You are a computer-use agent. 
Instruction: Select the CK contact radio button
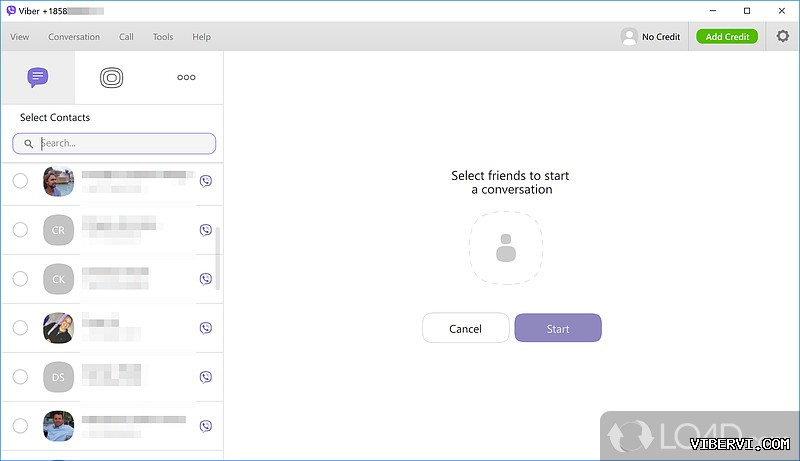coord(20,279)
